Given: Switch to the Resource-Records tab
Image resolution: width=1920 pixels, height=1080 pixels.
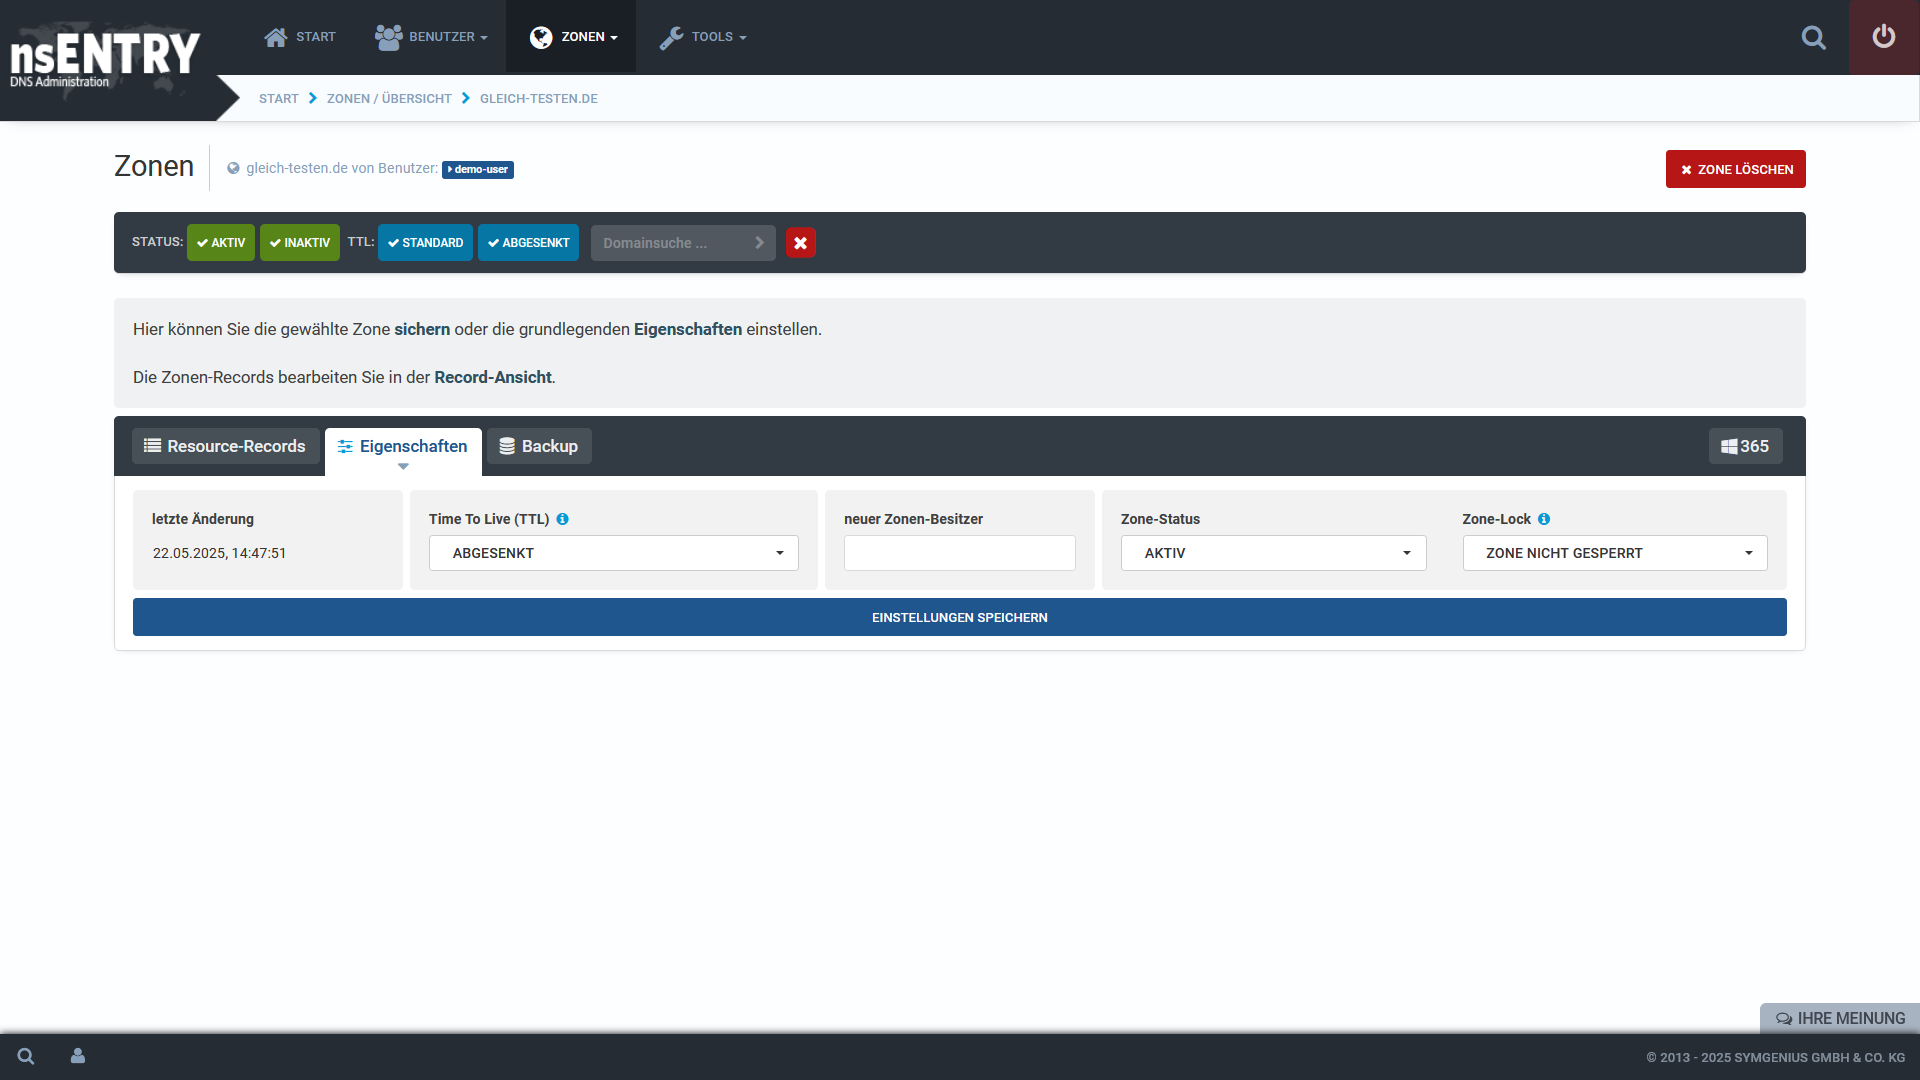Looking at the screenshot, I should [225, 446].
